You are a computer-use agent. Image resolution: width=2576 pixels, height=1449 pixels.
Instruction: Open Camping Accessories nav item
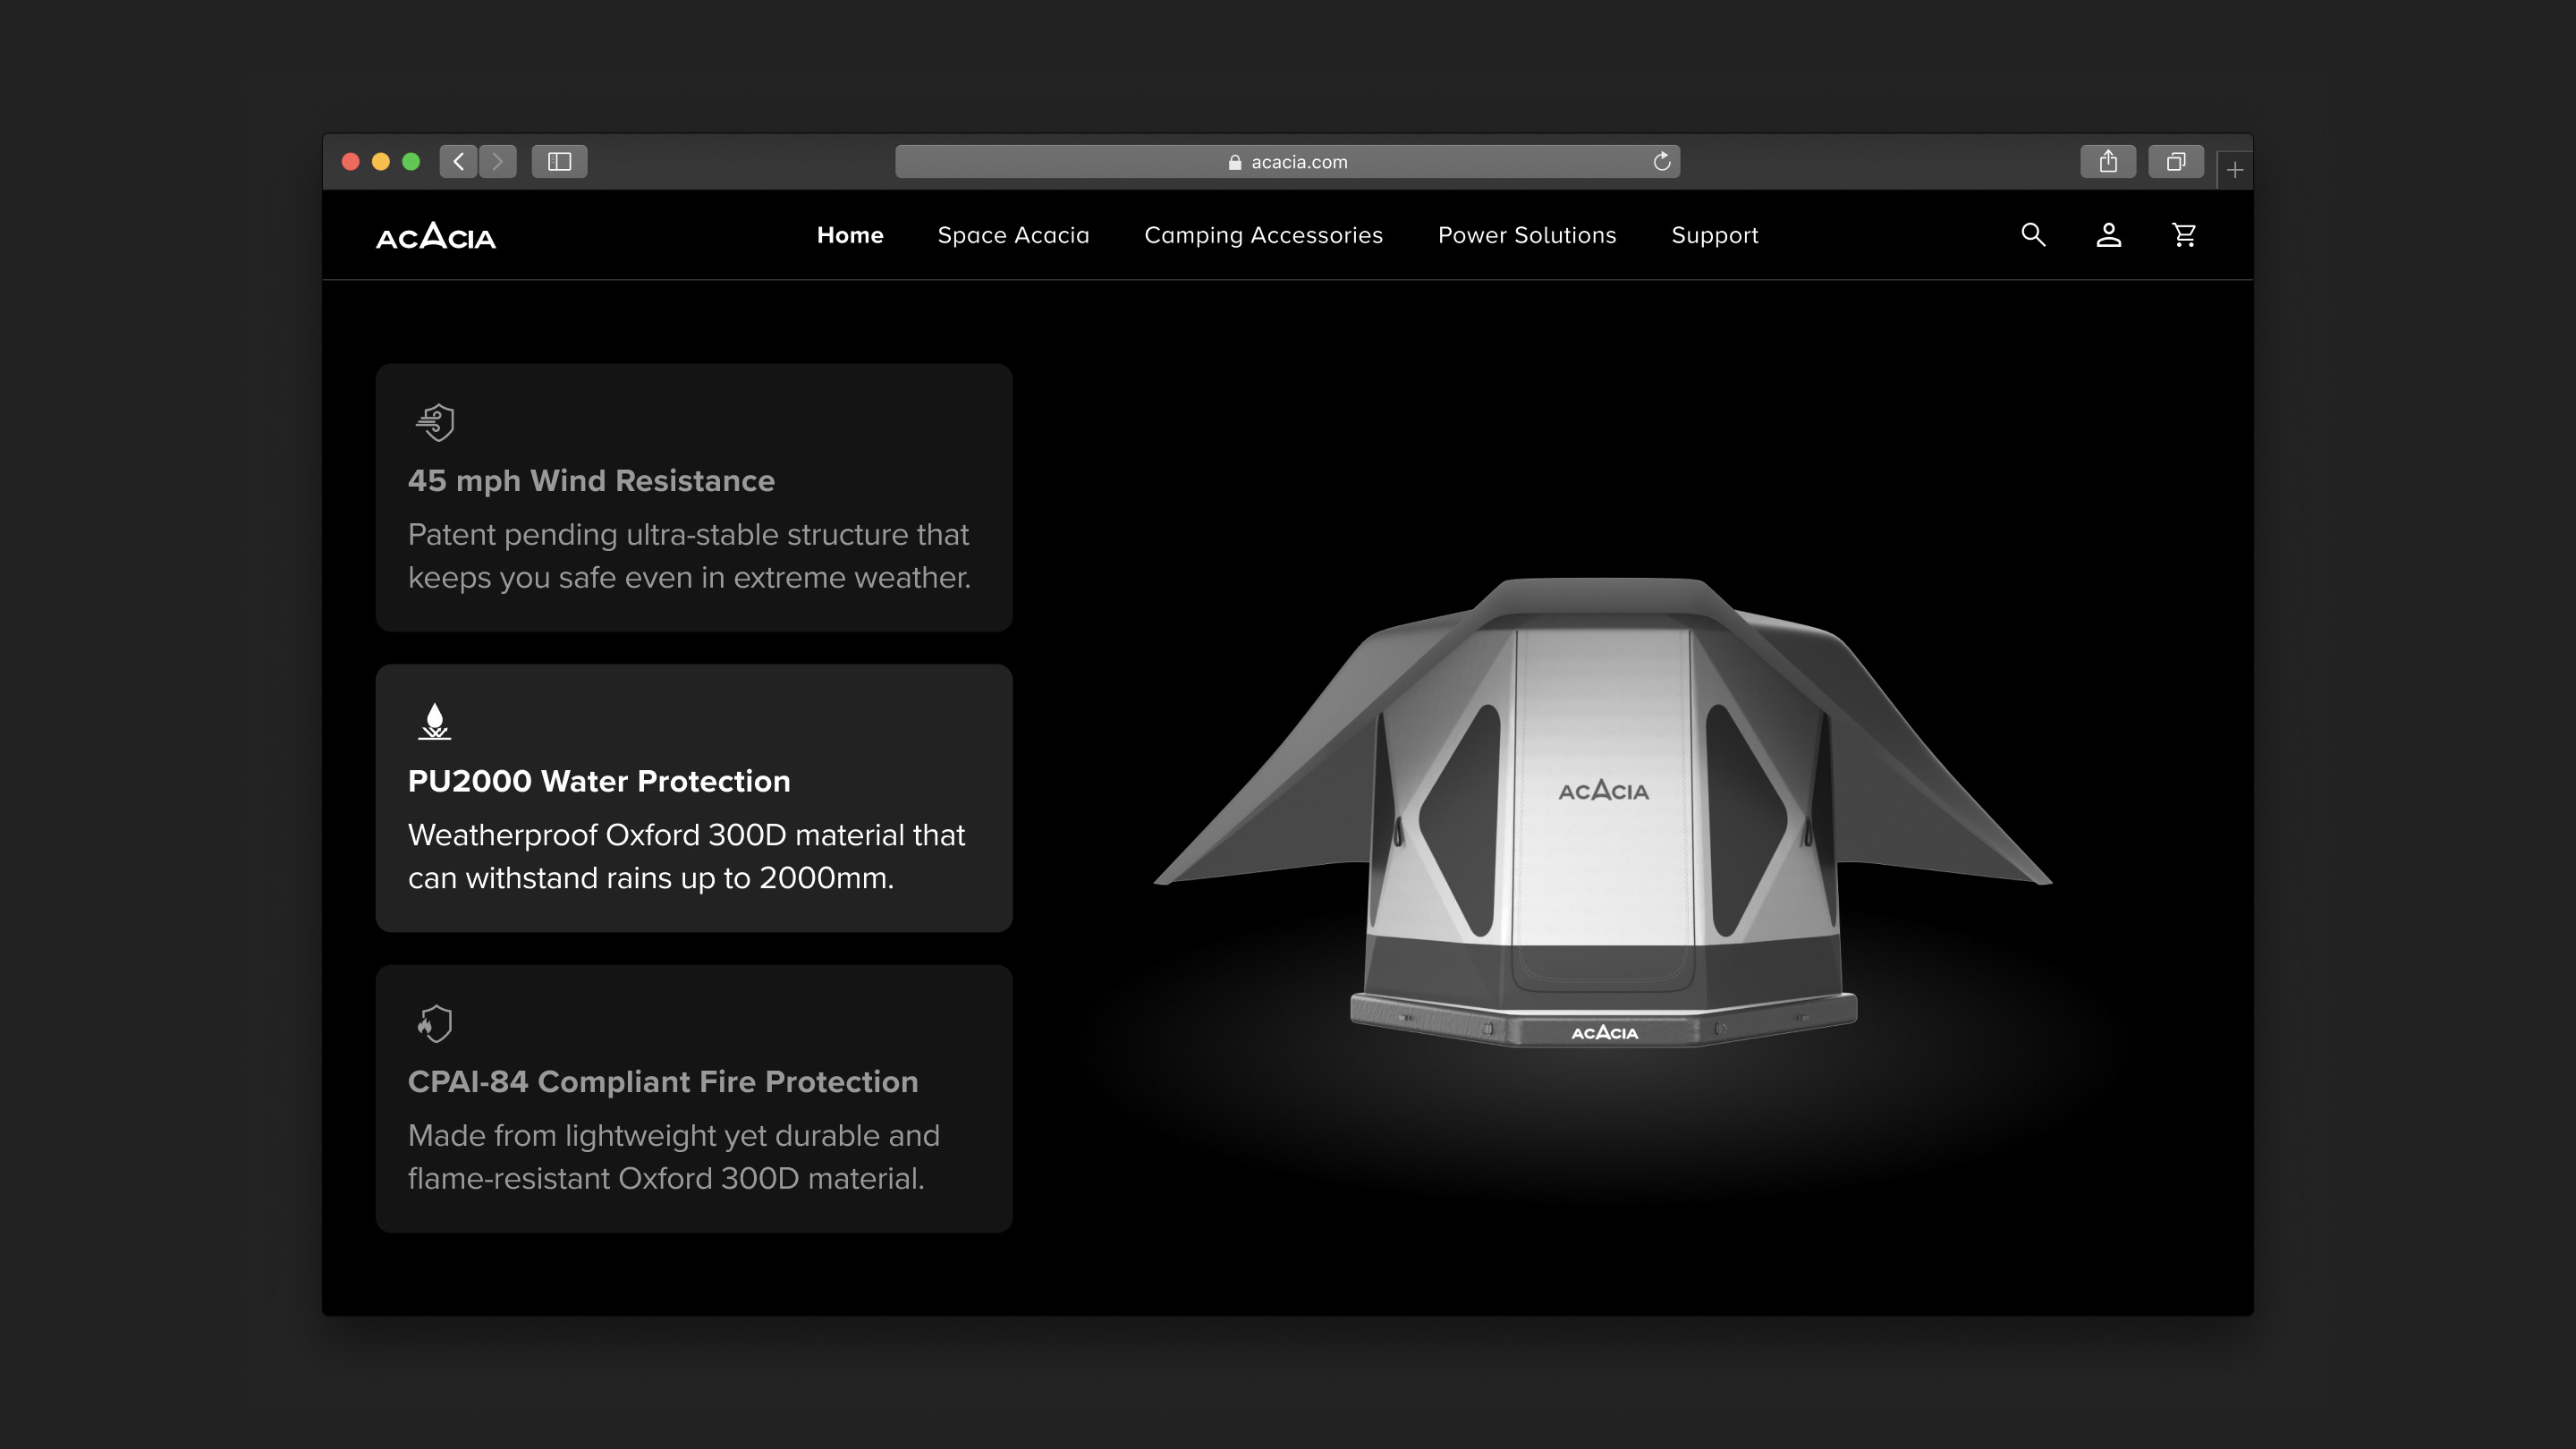(x=1264, y=235)
